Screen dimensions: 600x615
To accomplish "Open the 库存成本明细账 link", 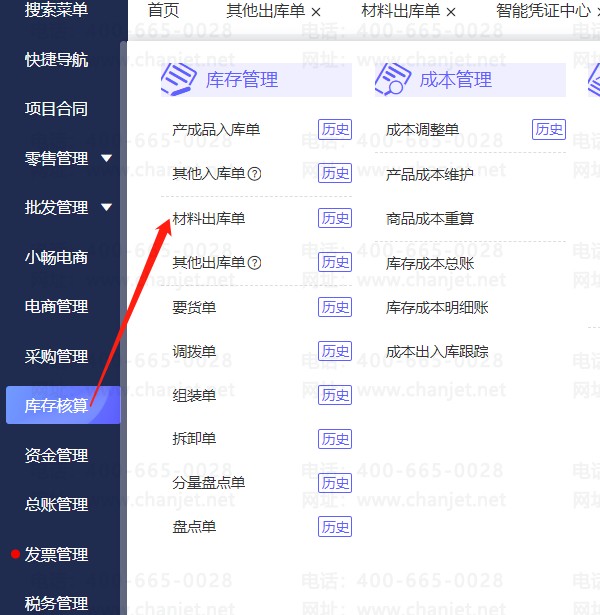I will pos(437,308).
